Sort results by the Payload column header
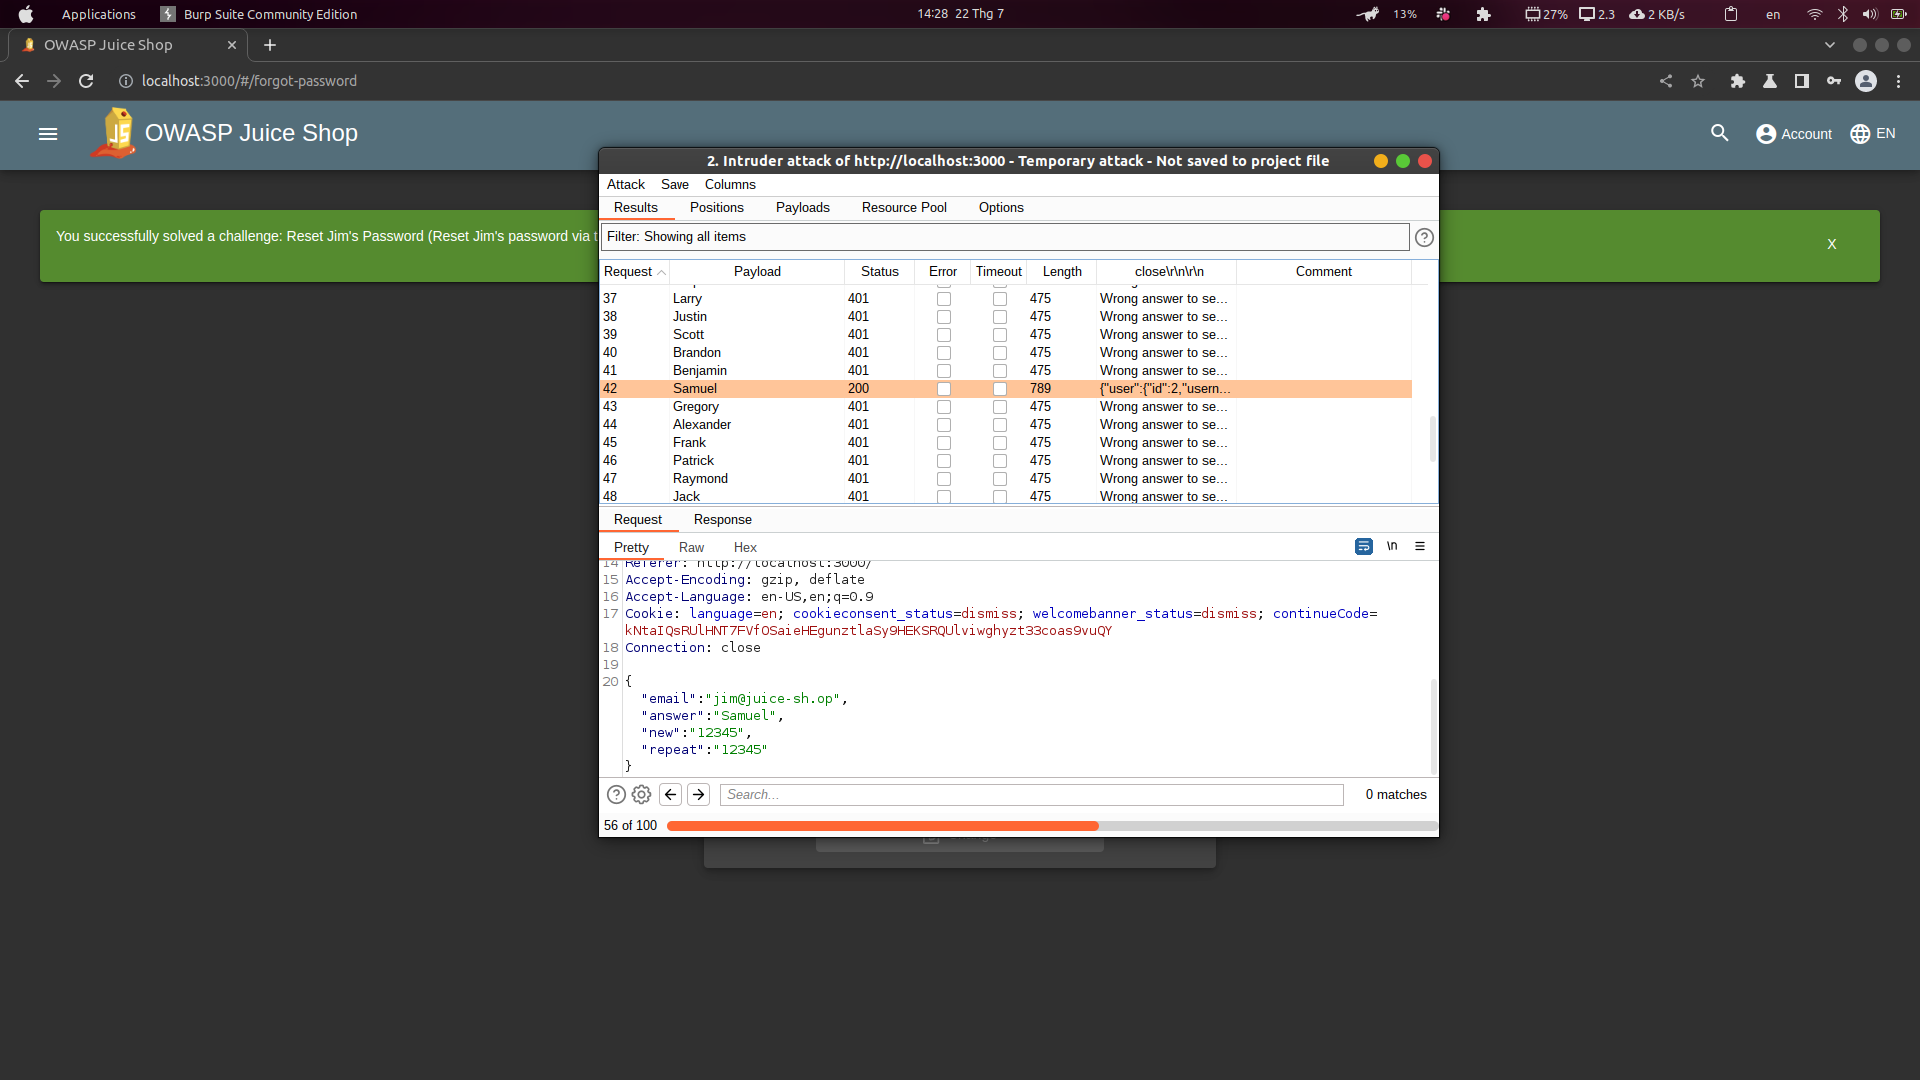 click(x=757, y=272)
